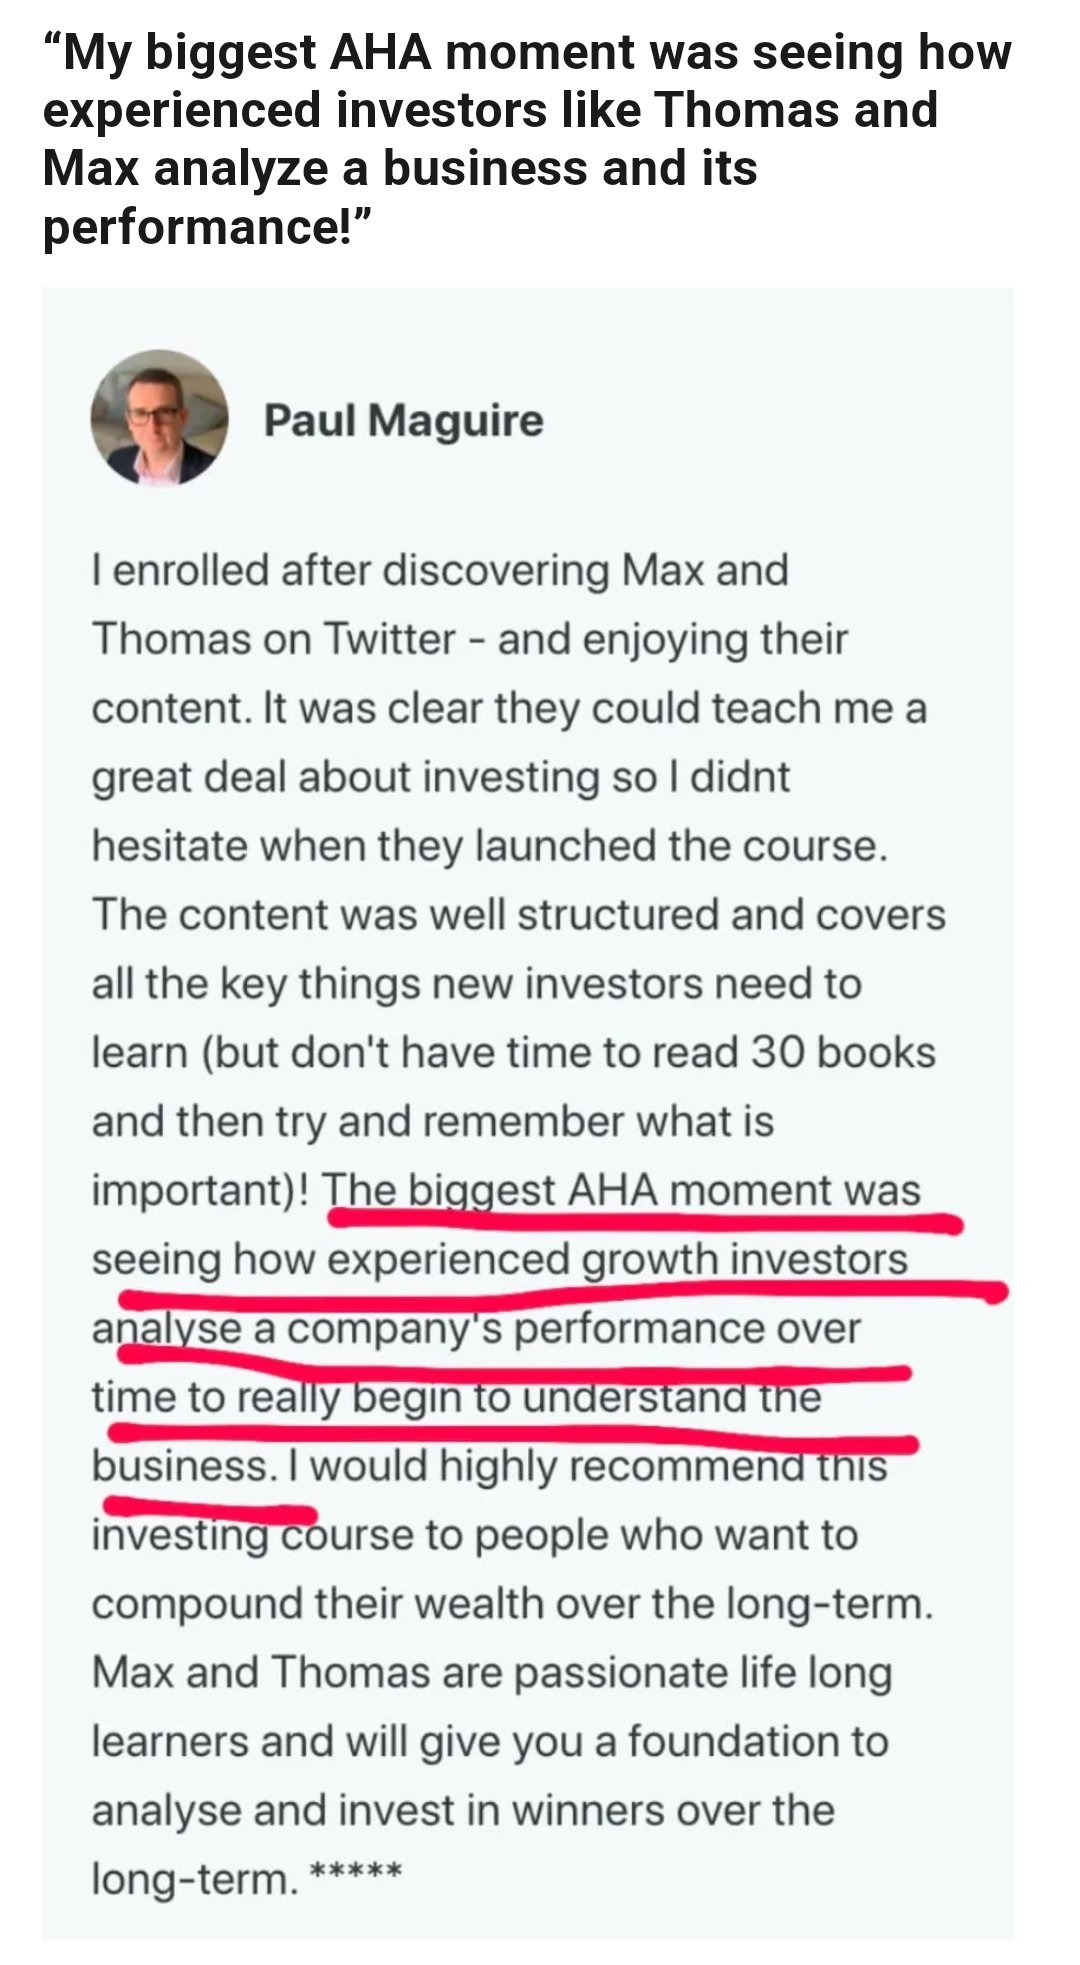Click the bold testimonial headline quote
This screenshot has height=1965, width=1080.
pyautogui.click(x=527, y=138)
